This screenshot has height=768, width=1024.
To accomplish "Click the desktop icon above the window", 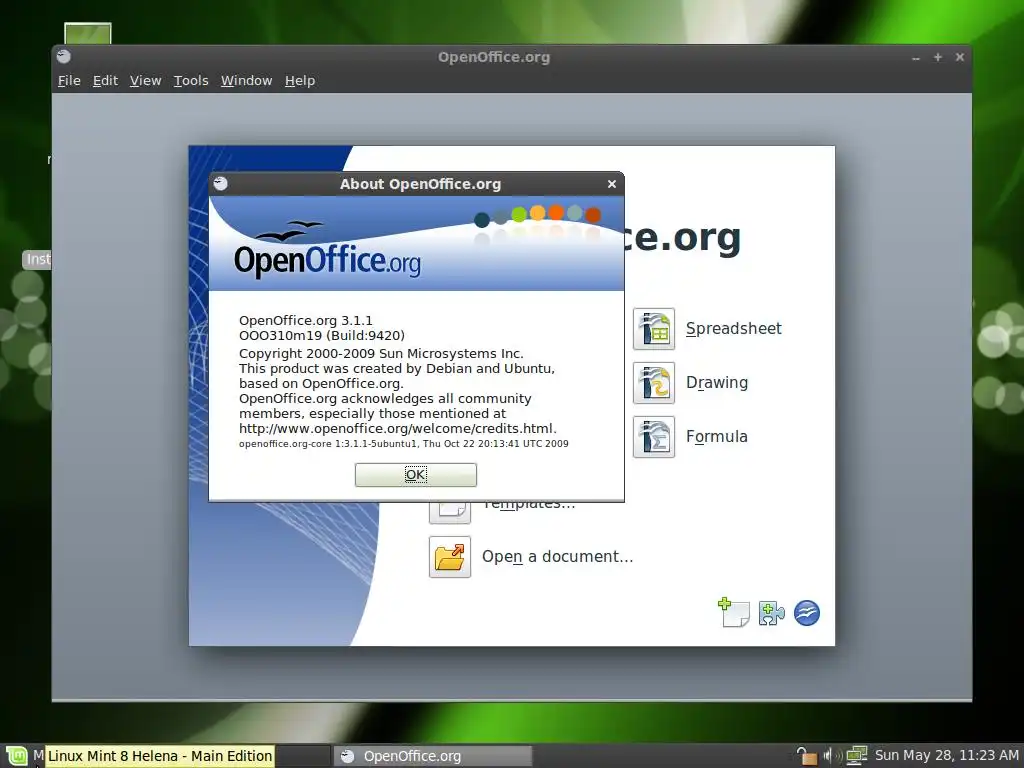I will pyautogui.click(x=88, y=33).
